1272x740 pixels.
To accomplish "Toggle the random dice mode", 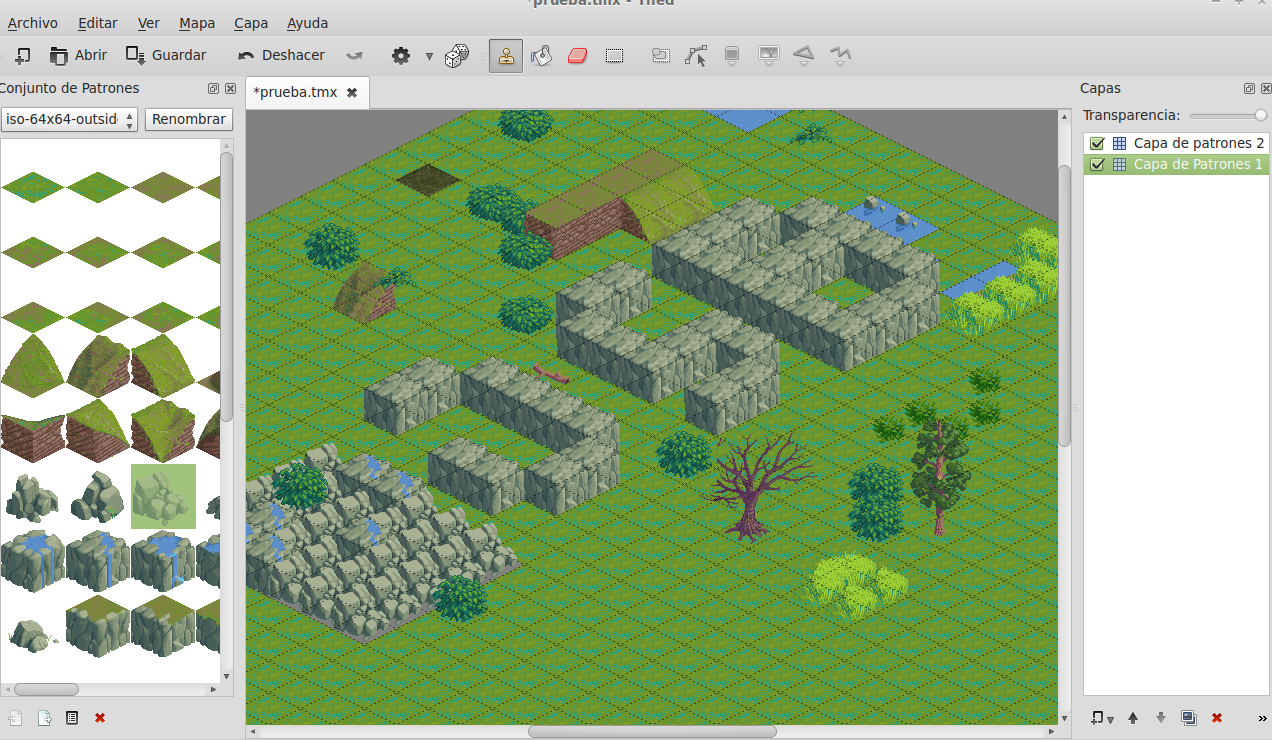I will (x=456, y=56).
